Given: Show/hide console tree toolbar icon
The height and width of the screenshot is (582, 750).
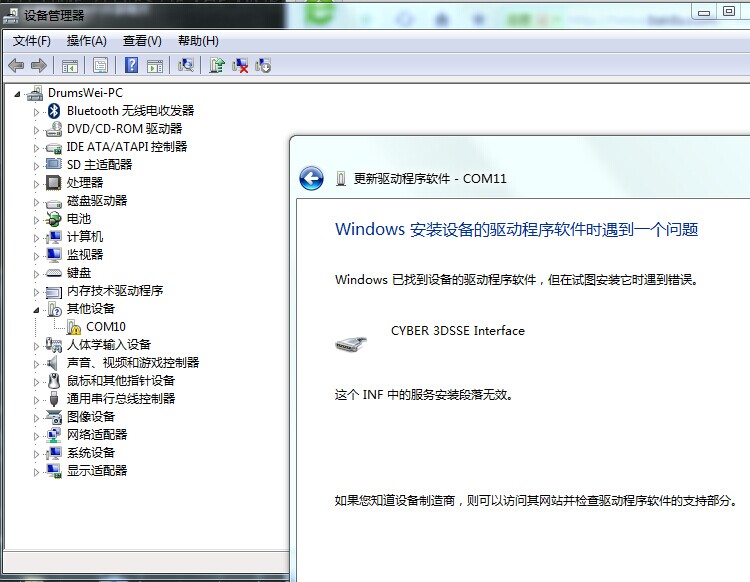Looking at the screenshot, I should click(x=70, y=66).
